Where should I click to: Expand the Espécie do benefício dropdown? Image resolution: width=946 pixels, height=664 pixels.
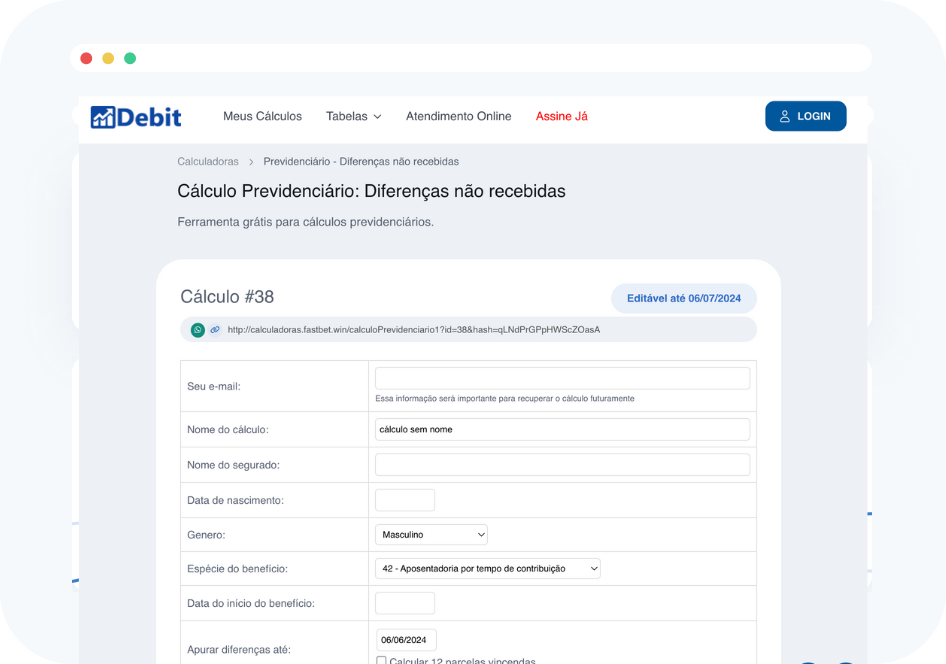tap(488, 568)
